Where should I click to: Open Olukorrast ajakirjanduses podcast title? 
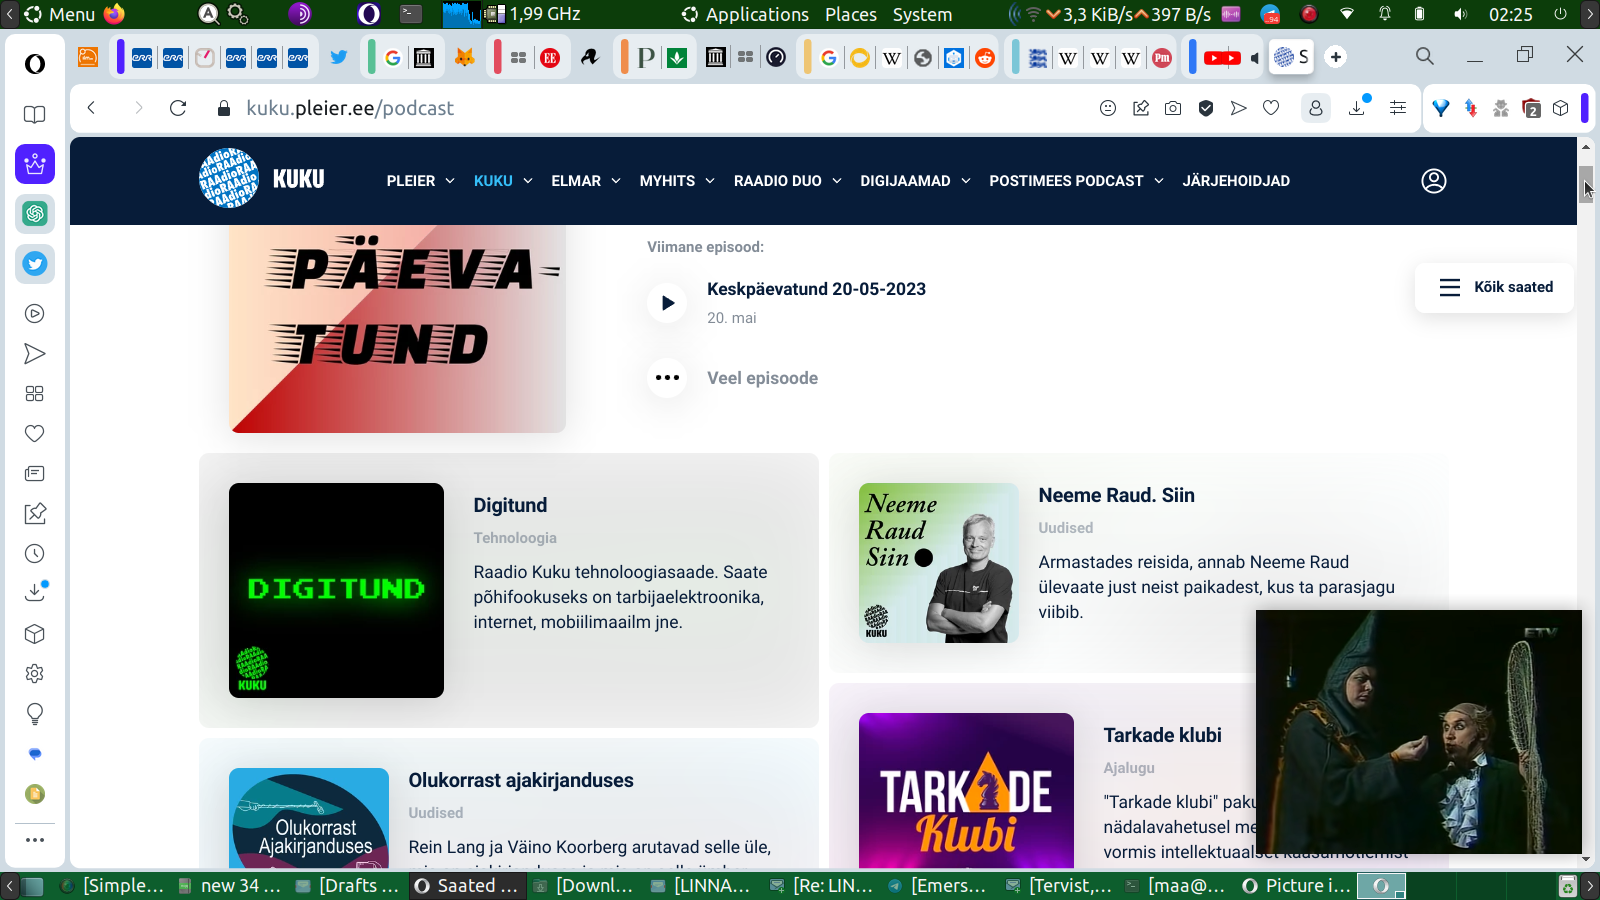click(521, 780)
